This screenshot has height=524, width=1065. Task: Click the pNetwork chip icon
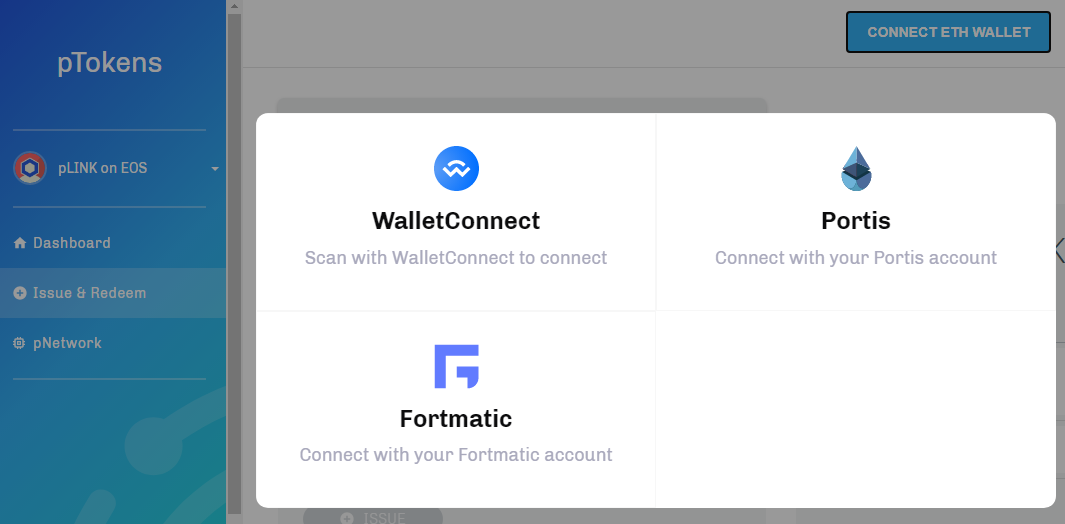pyautogui.click(x=20, y=343)
